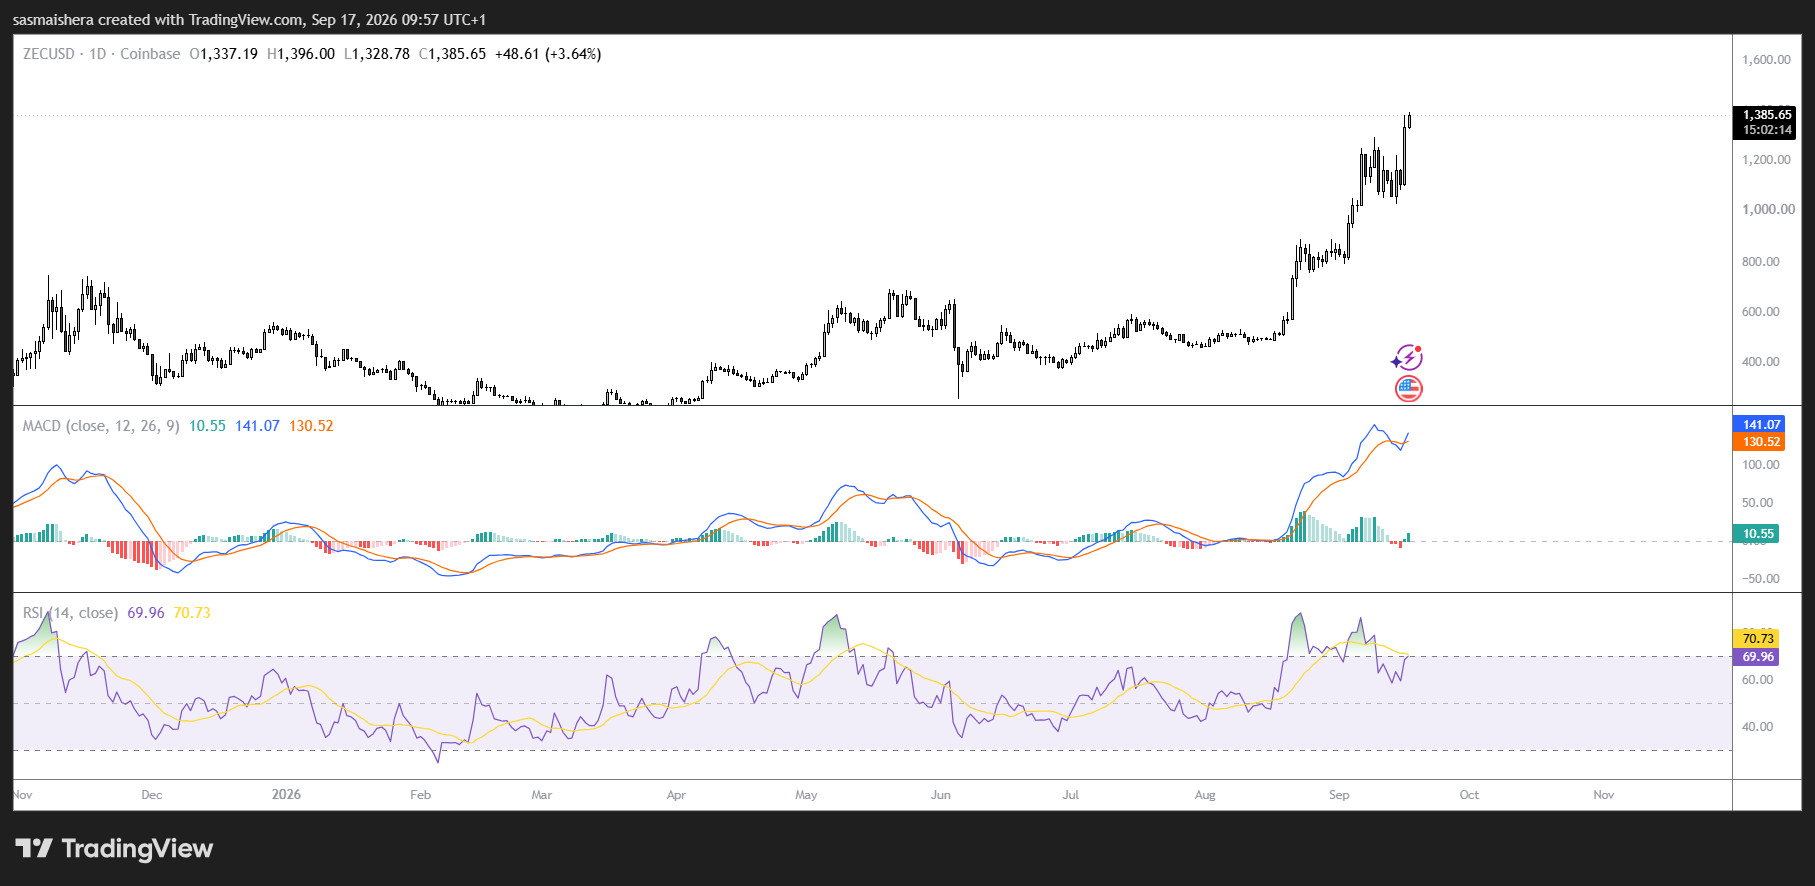Click the open value 1,337.19
Screen dimensions: 1815x886
coord(229,54)
